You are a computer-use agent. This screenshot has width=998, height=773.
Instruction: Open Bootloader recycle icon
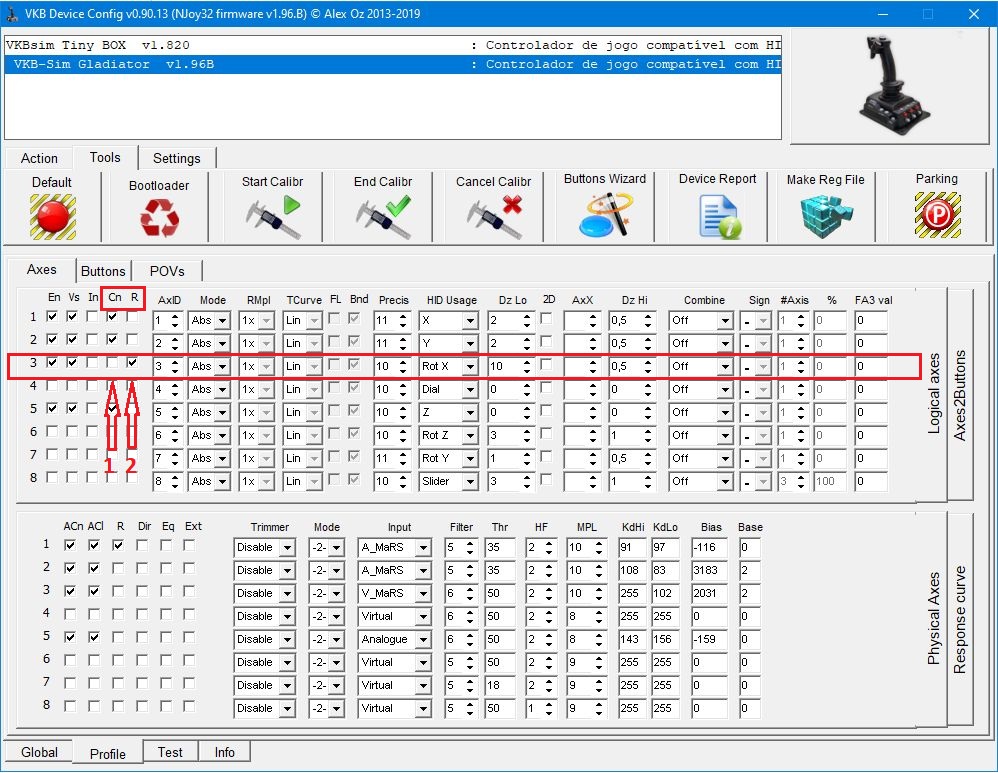[159, 218]
